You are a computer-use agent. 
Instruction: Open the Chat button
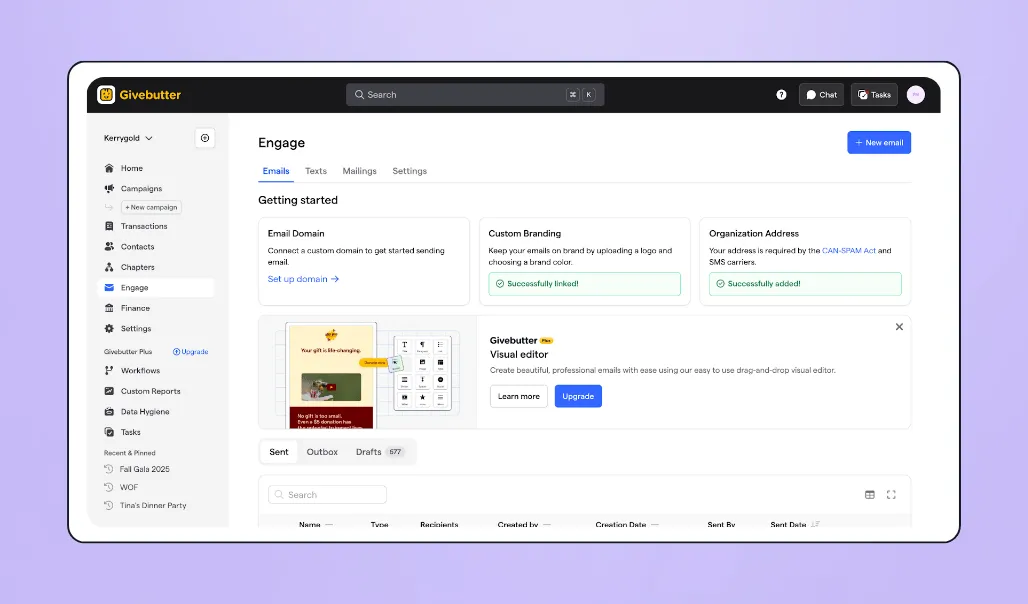pos(821,94)
